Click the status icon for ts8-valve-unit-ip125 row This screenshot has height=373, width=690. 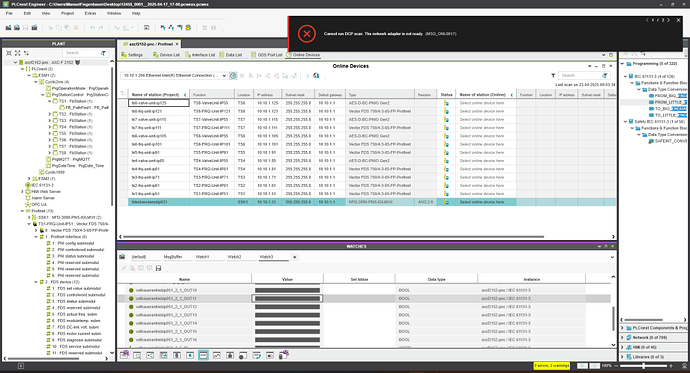click(x=446, y=103)
